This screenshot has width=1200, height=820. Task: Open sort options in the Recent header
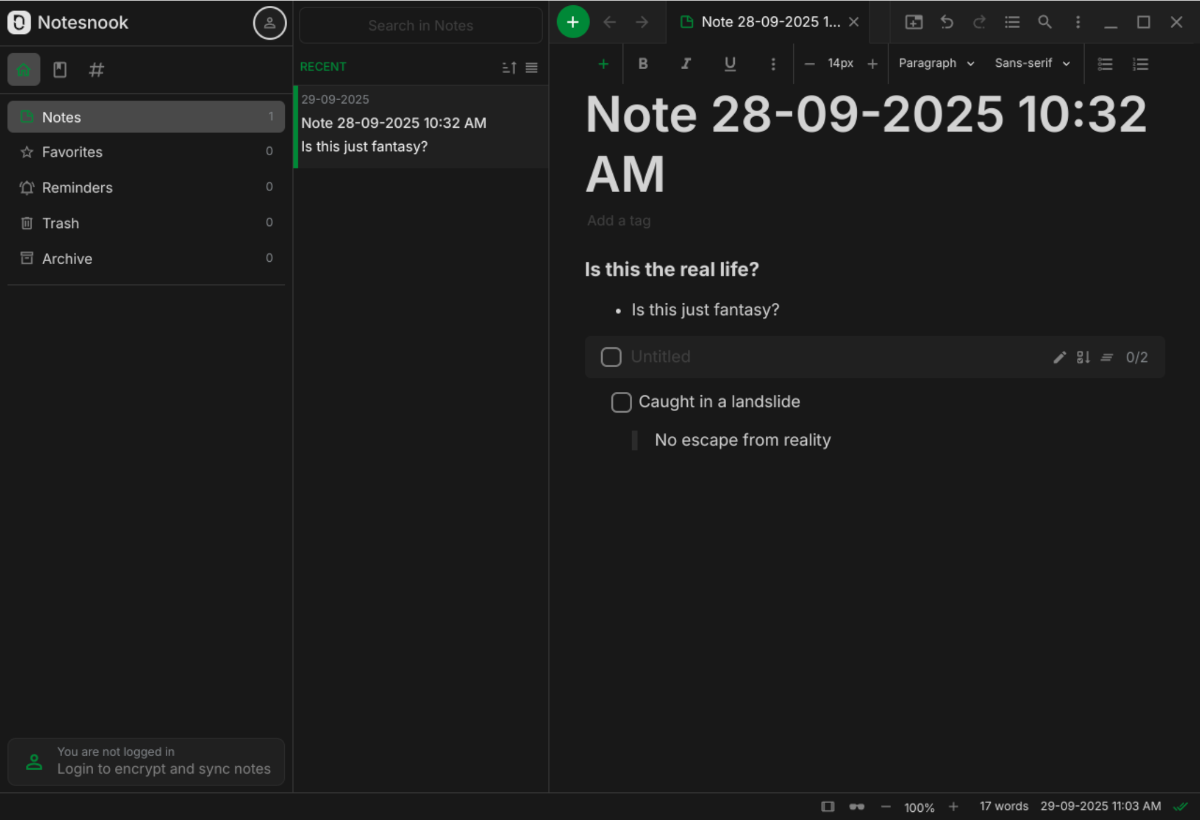click(509, 68)
